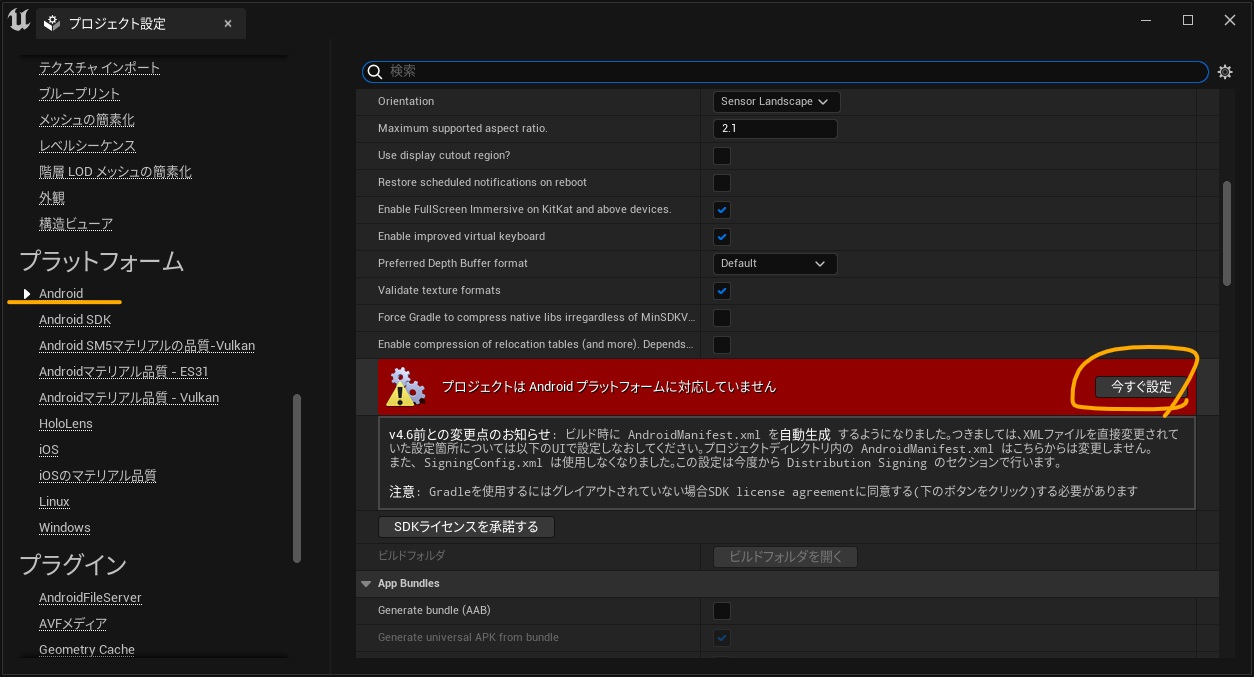Image resolution: width=1254 pixels, height=677 pixels.
Task: Open settings options via top-right gear icon
Action: tap(1226, 71)
